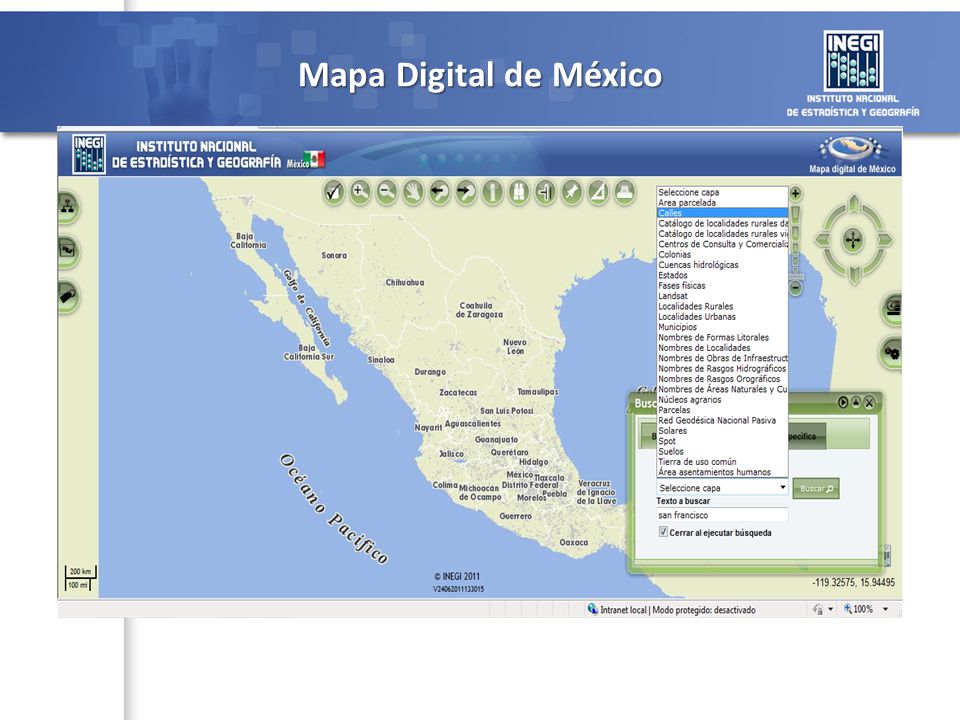960x720 pixels.
Task: Select the set-square measure tool
Action: 598,192
